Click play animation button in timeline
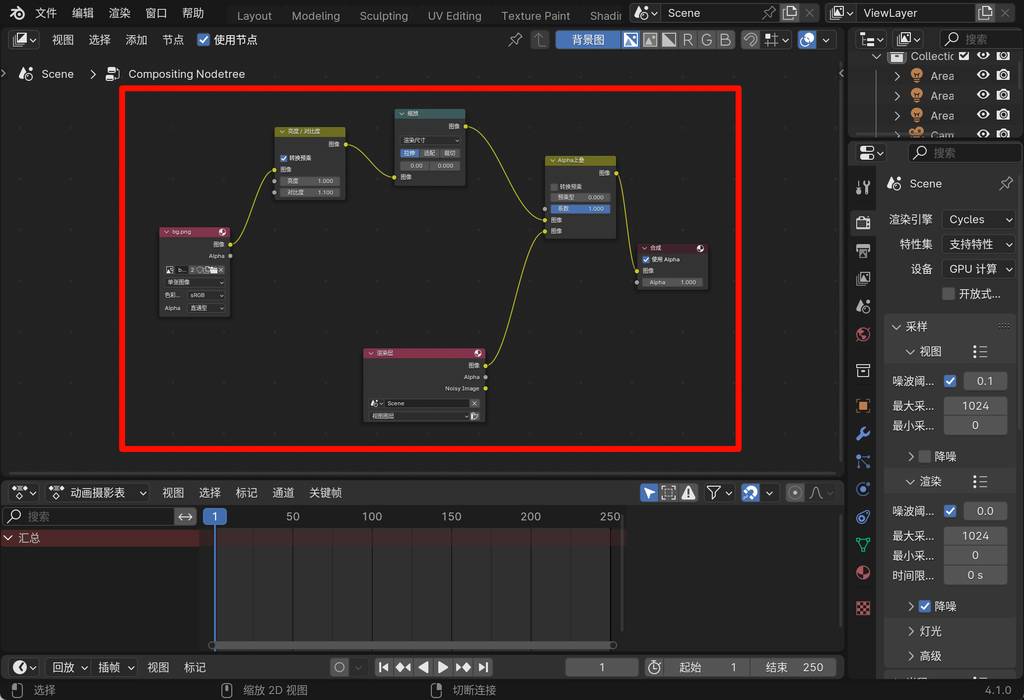This screenshot has height=700, width=1024. (443, 667)
